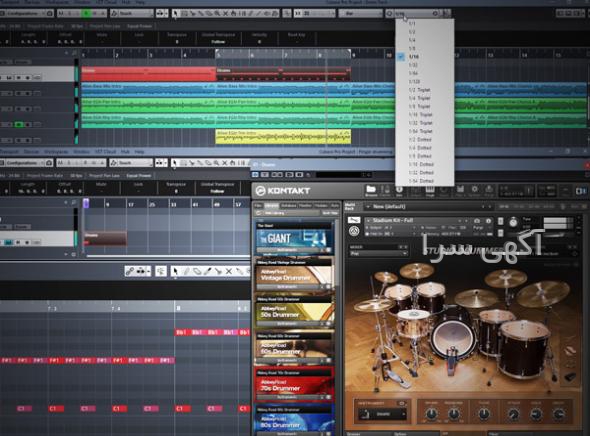Select the Zoom magnifier tool in top Cubase toolbar
The width and height of the screenshot is (590, 436).
(217, 13)
